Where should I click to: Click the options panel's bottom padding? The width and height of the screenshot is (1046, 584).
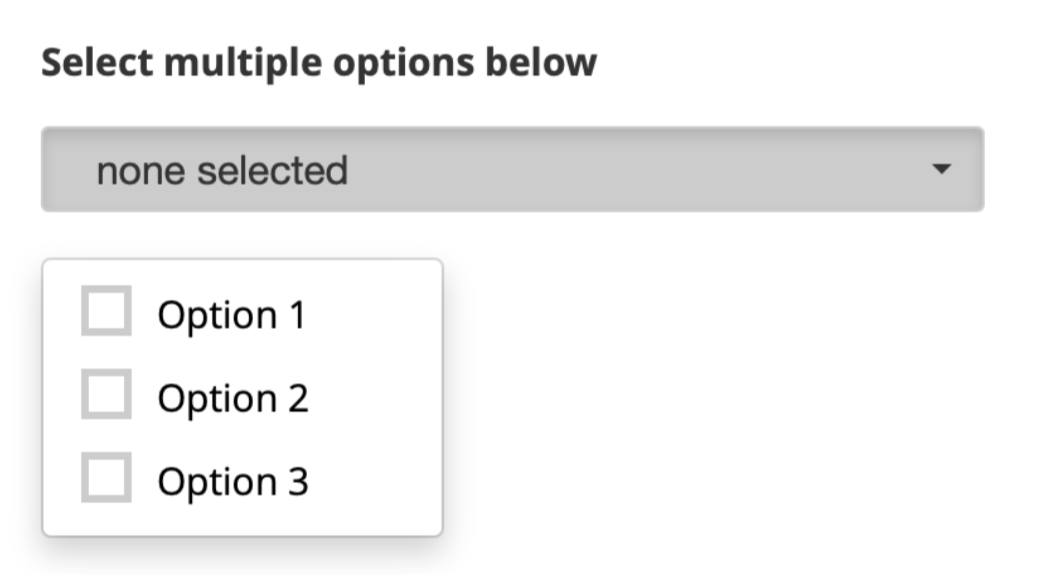pos(242,522)
